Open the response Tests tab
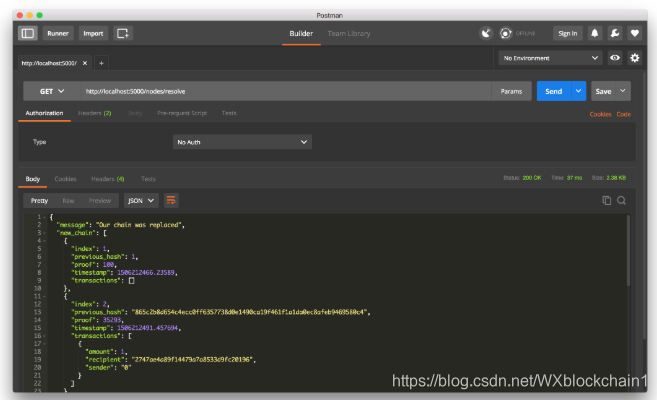Screen dimensions: 657x400 (x=148, y=179)
